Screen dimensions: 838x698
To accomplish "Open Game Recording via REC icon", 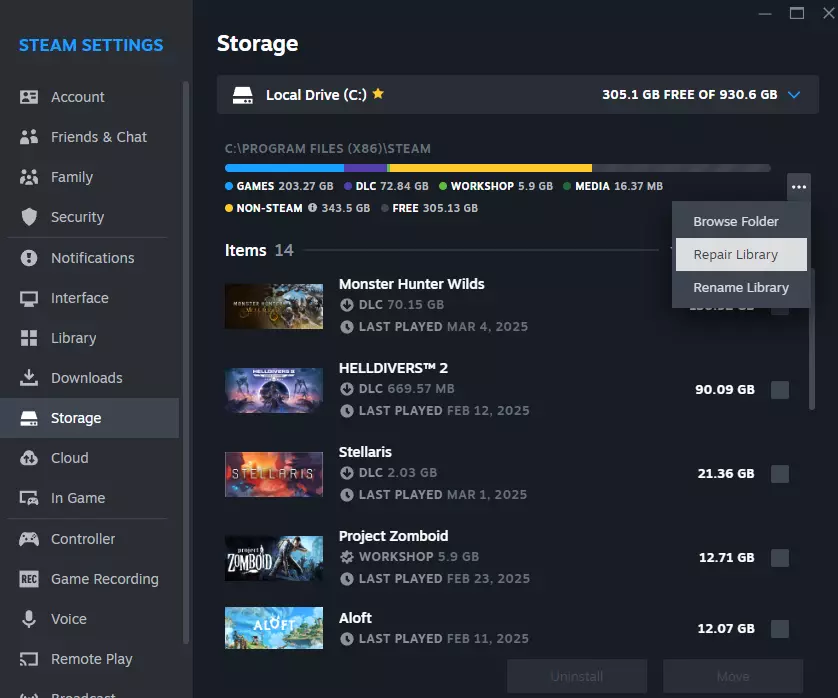I will (x=29, y=579).
